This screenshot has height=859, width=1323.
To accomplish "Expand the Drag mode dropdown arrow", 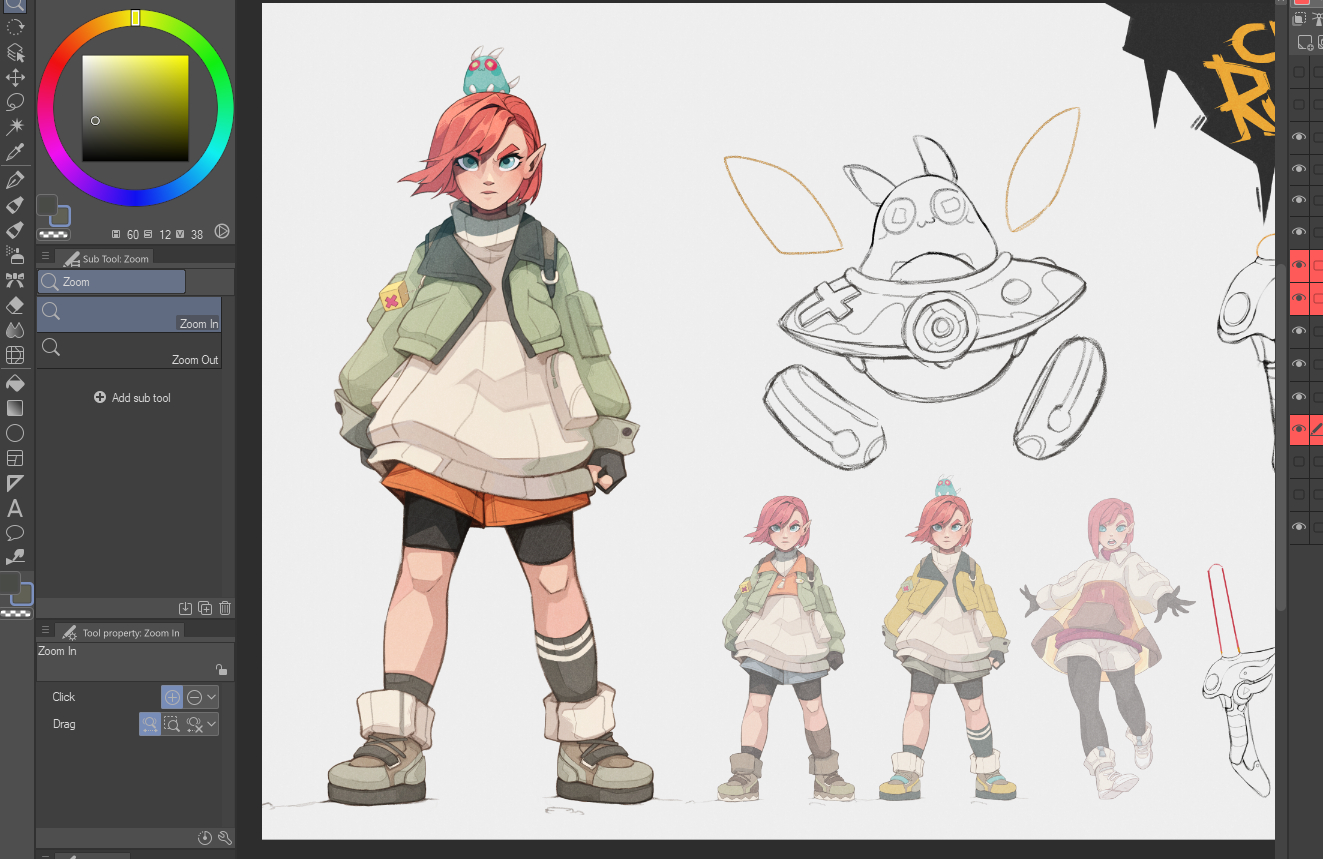I will (x=211, y=724).
